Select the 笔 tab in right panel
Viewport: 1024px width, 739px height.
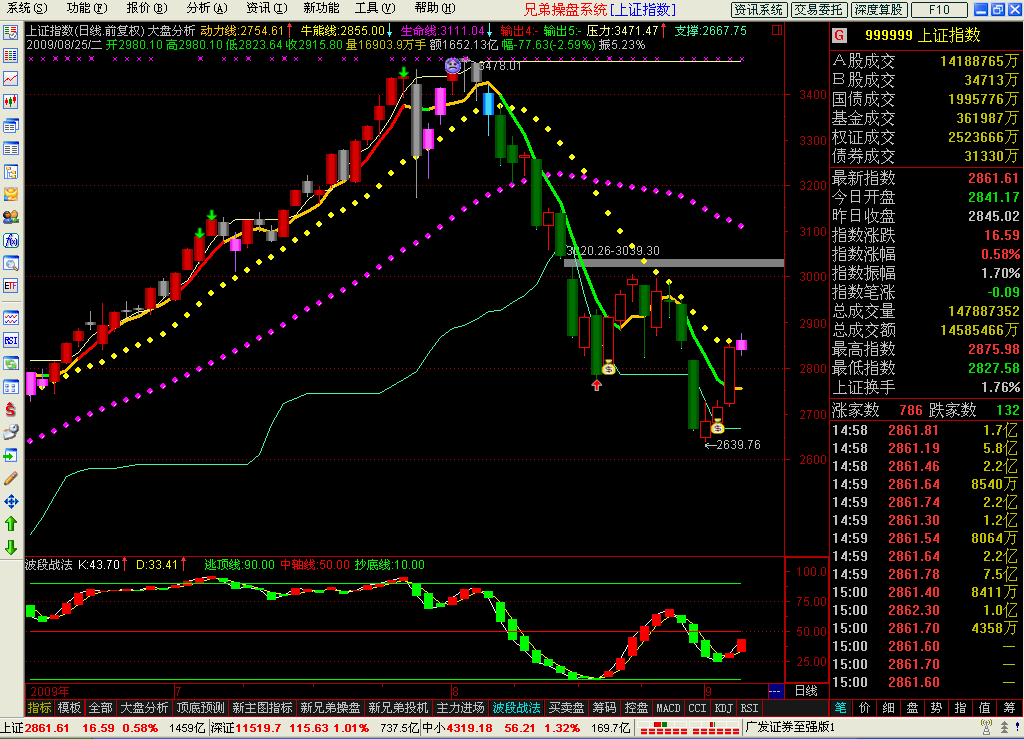(841, 708)
